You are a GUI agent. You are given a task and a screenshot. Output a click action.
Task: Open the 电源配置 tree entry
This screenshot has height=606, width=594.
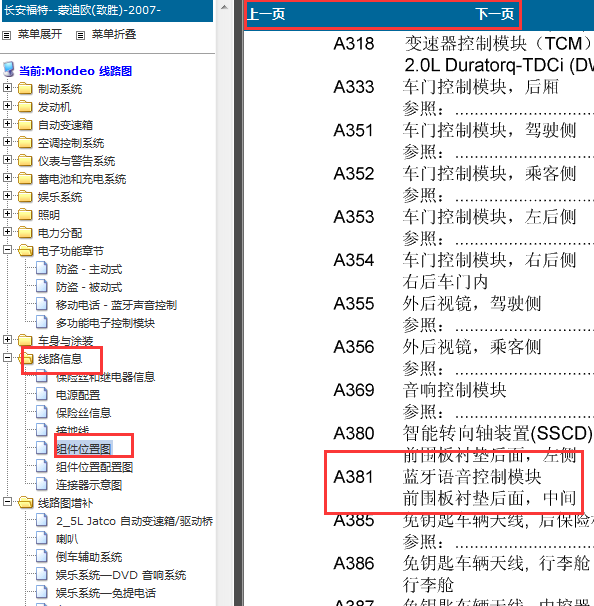78,395
